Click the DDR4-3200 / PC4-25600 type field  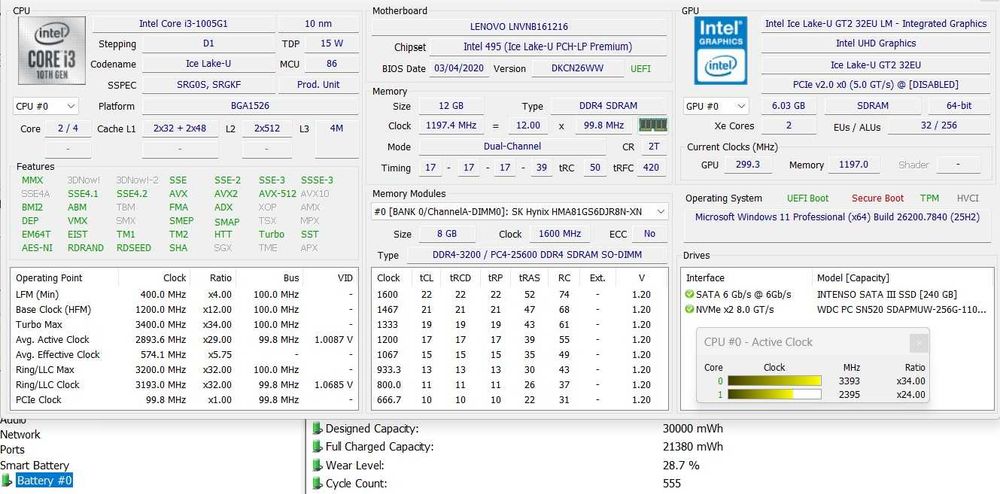(536, 255)
